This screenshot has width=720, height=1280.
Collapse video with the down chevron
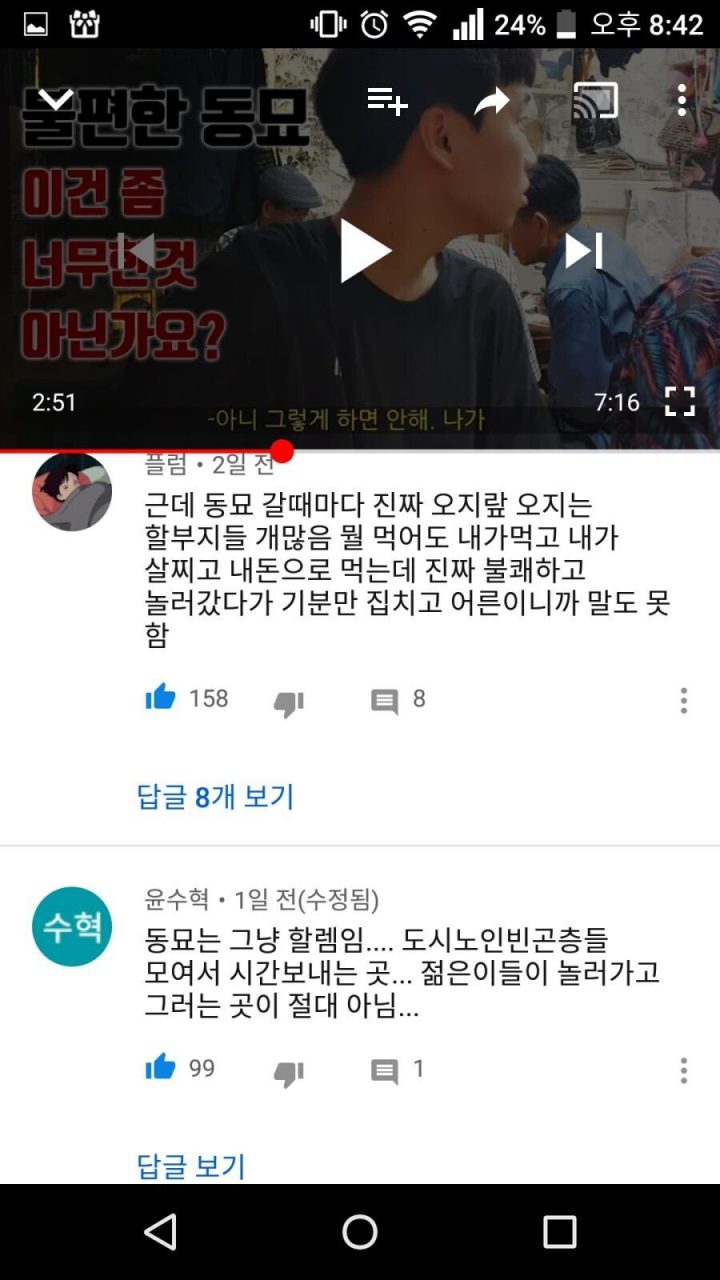tap(56, 100)
